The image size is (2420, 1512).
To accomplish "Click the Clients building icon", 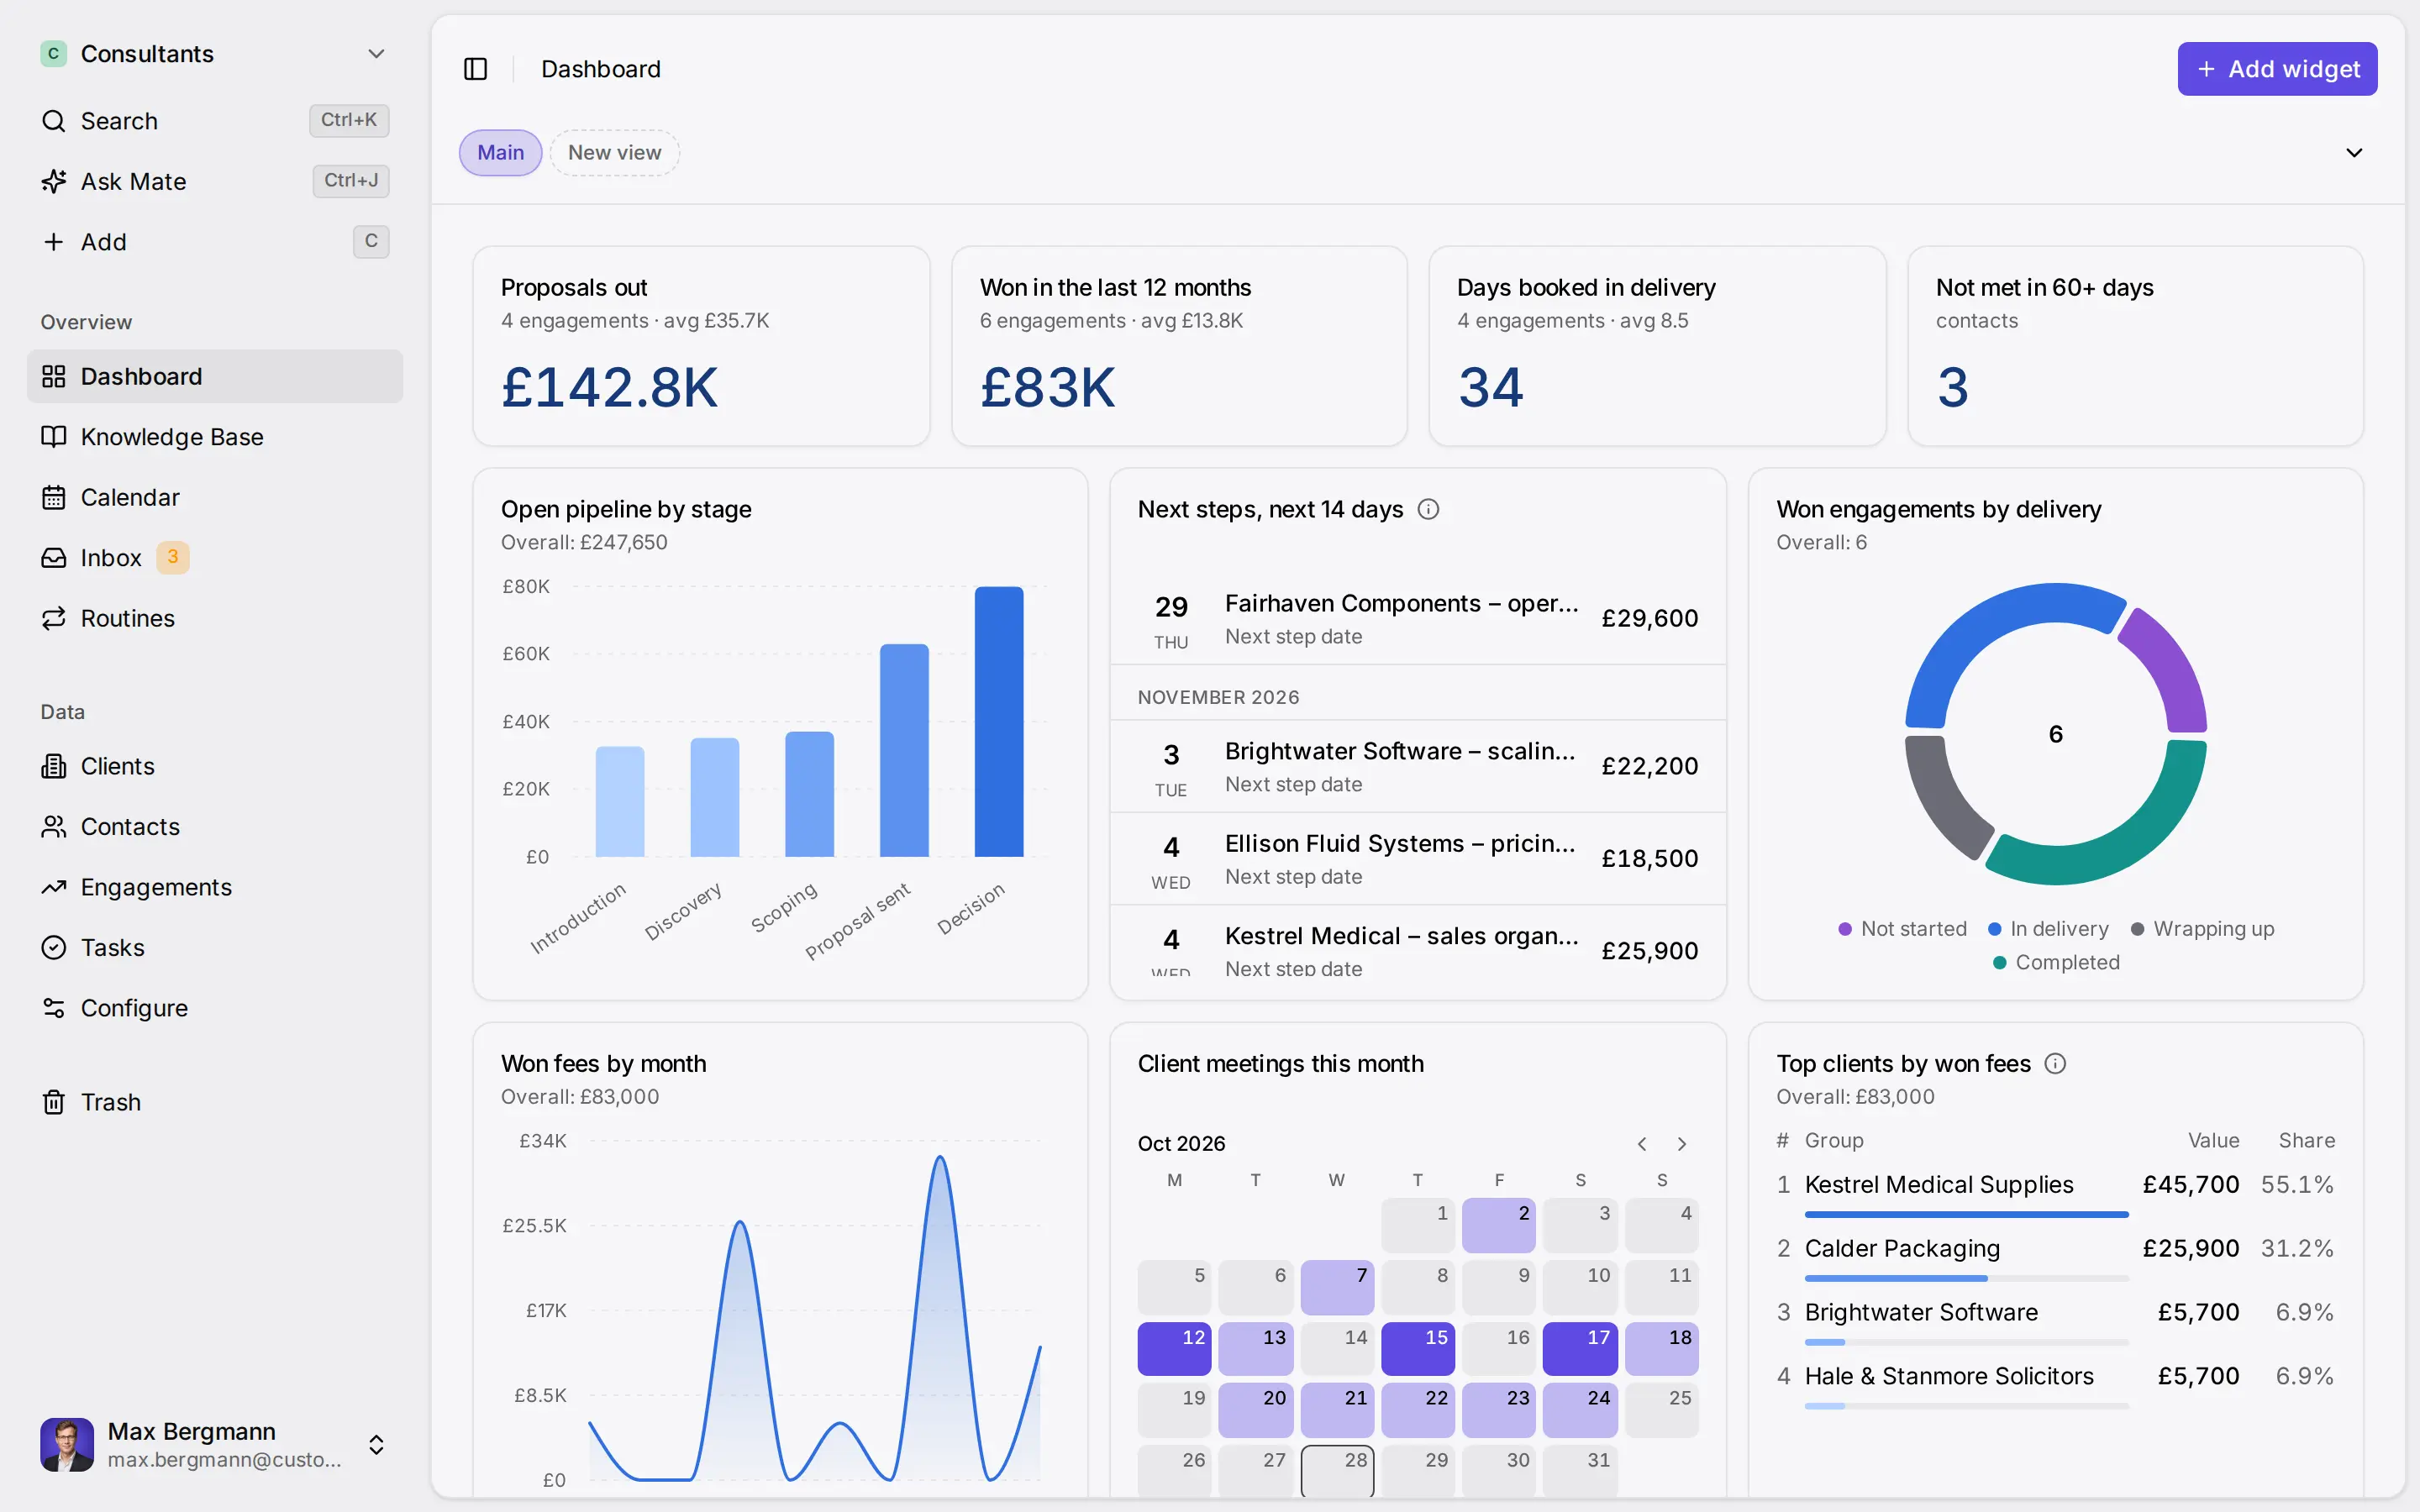I will click(x=53, y=766).
